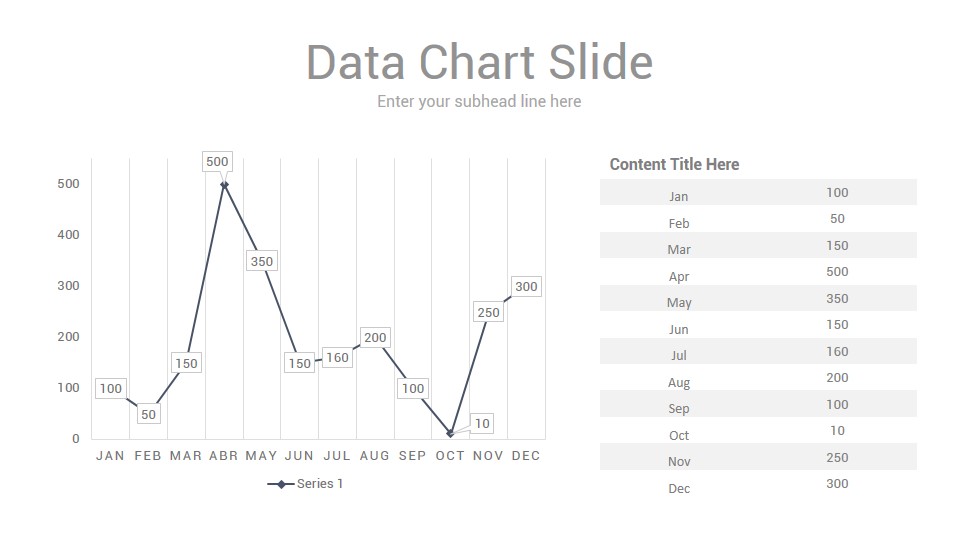Click the Jan row in the table

(758, 192)
